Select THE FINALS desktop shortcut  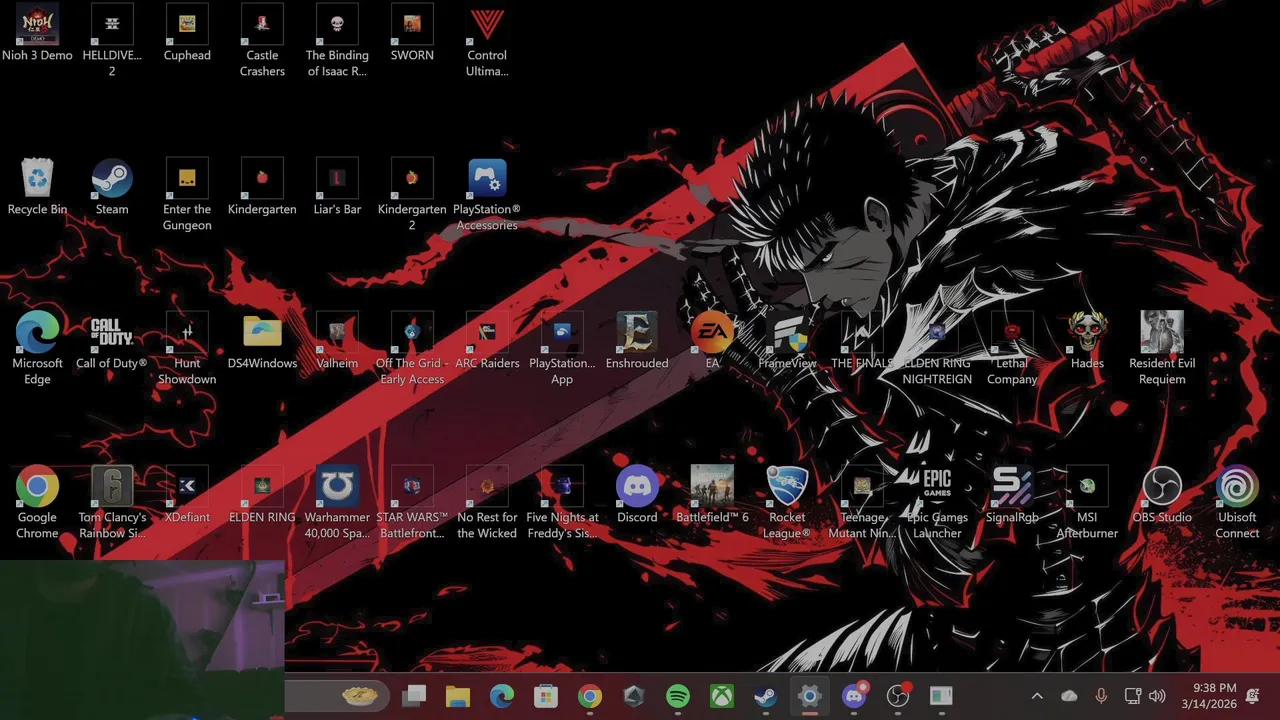coord(862,341)
